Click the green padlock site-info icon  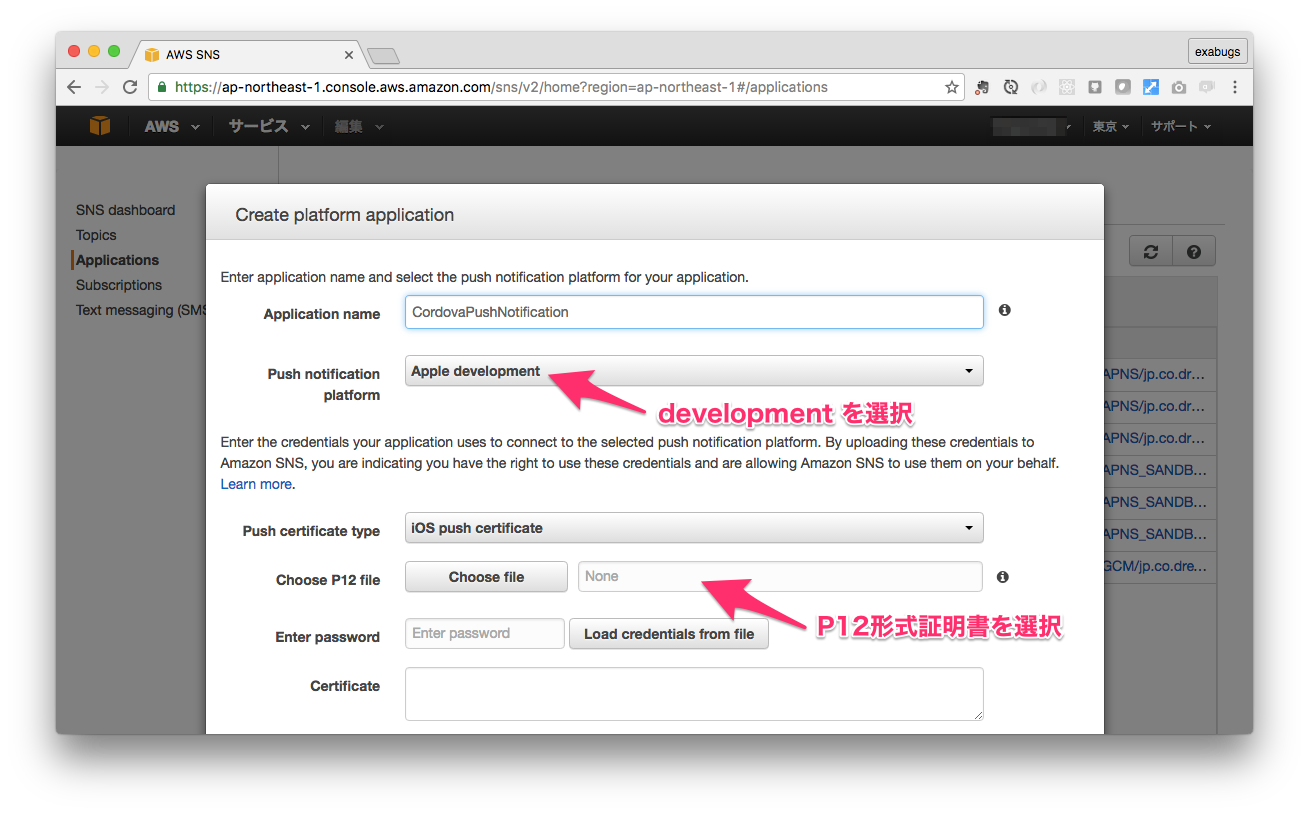click(162, 87)
